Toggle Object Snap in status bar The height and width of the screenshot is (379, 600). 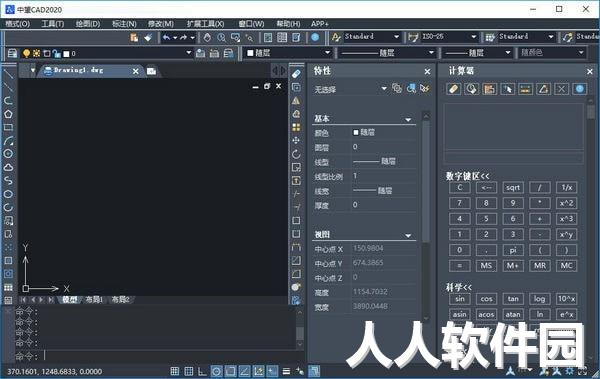[230, 371]
